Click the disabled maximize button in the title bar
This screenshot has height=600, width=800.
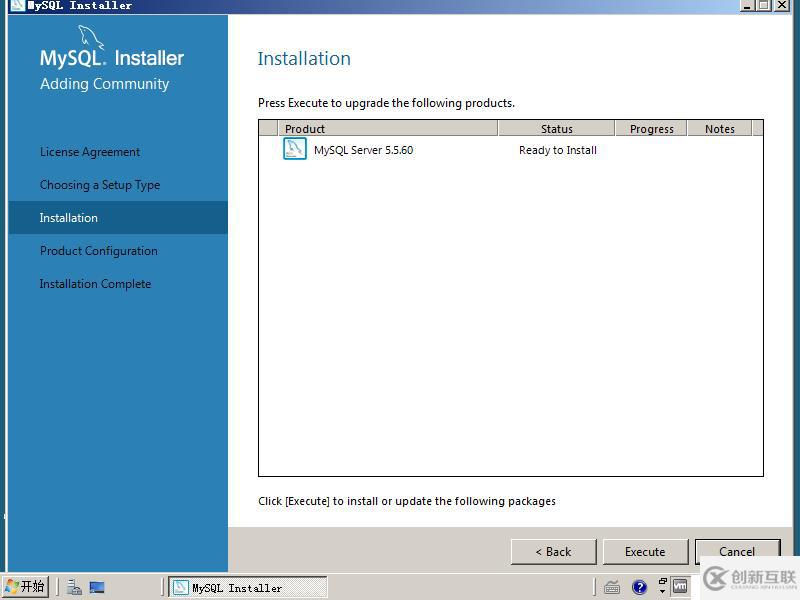click(764, 5)
